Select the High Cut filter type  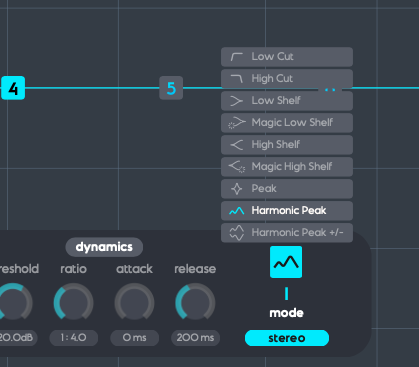287,79
